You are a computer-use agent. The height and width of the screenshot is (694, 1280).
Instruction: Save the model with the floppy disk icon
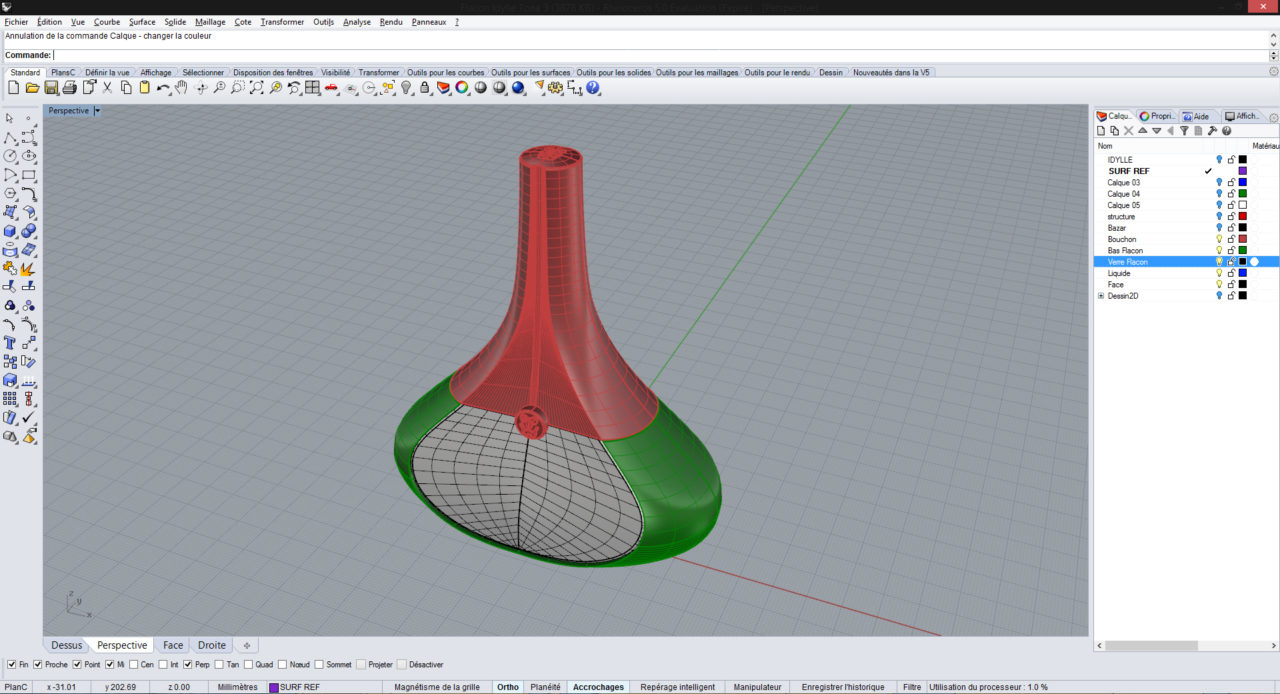tap(51, 88)
